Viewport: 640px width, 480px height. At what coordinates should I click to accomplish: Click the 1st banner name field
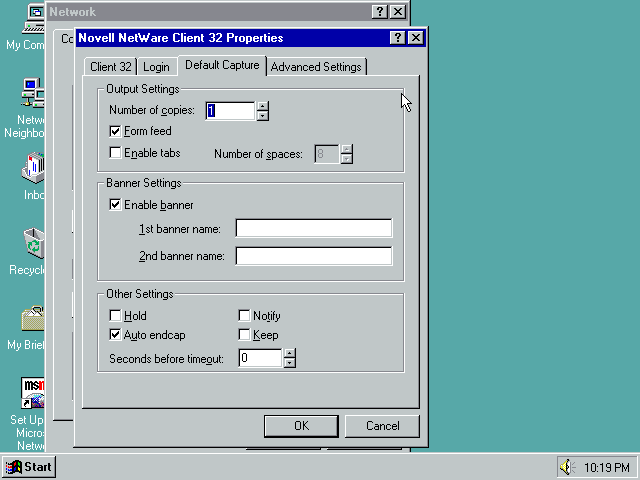pyautogui.click(x=314, y=228)
